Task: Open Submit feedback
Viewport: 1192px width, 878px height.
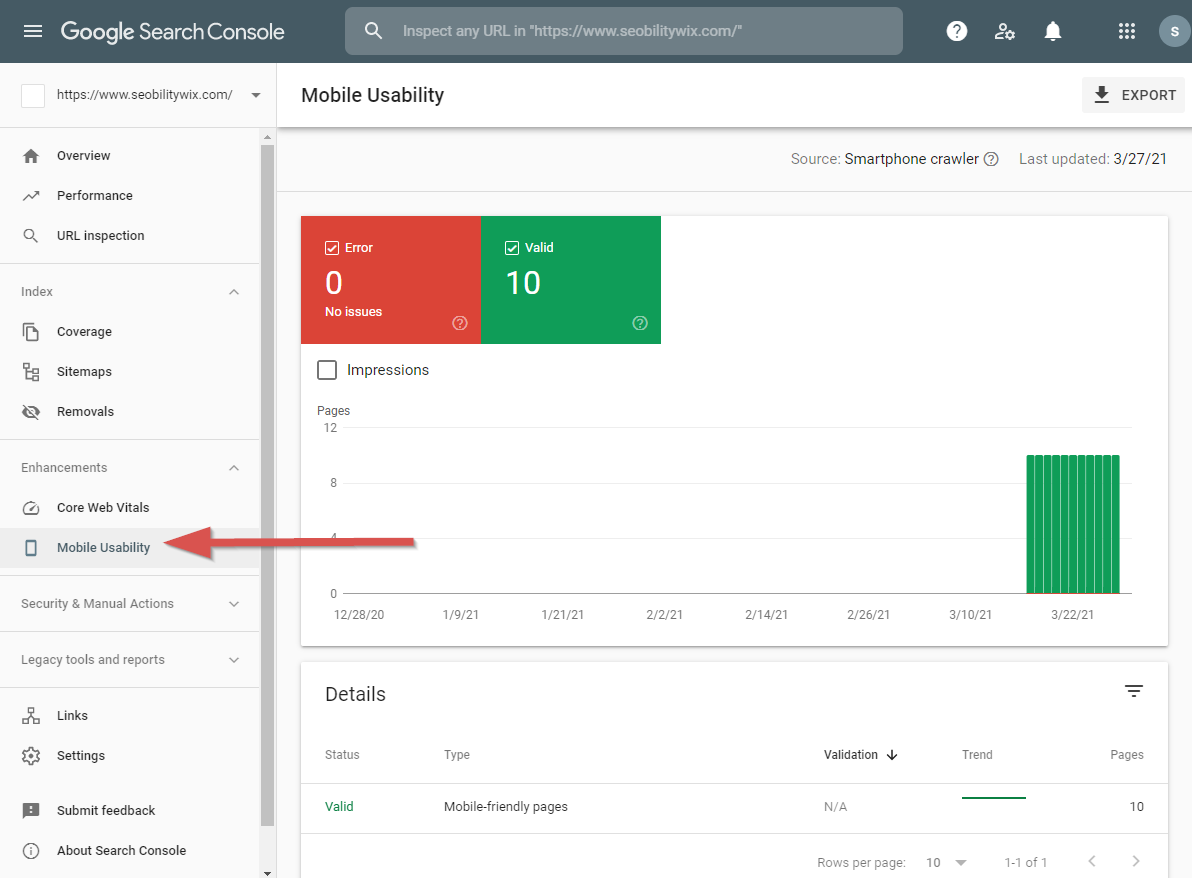Action: (106, 810)
